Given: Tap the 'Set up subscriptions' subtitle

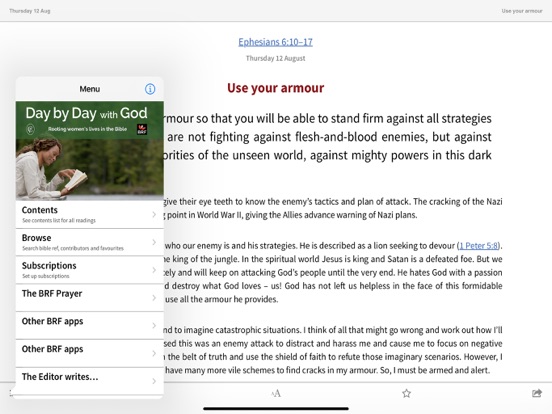Looking at the screenshot, I should point(46,276).
